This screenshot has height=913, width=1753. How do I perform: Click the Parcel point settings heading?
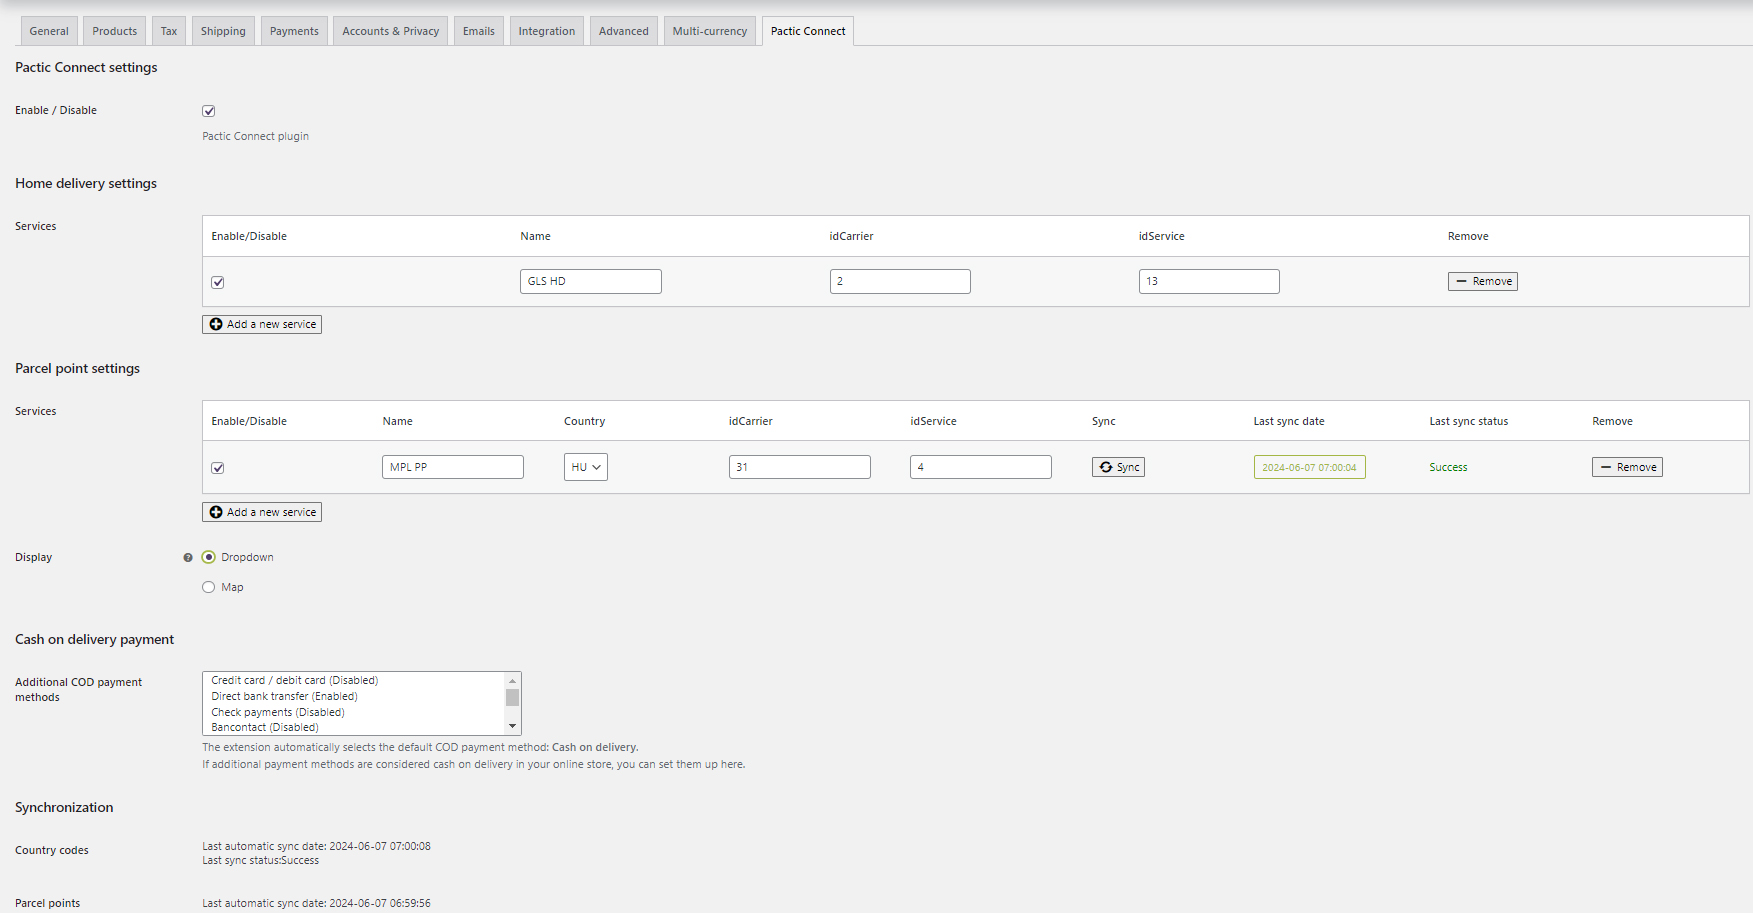77,368
